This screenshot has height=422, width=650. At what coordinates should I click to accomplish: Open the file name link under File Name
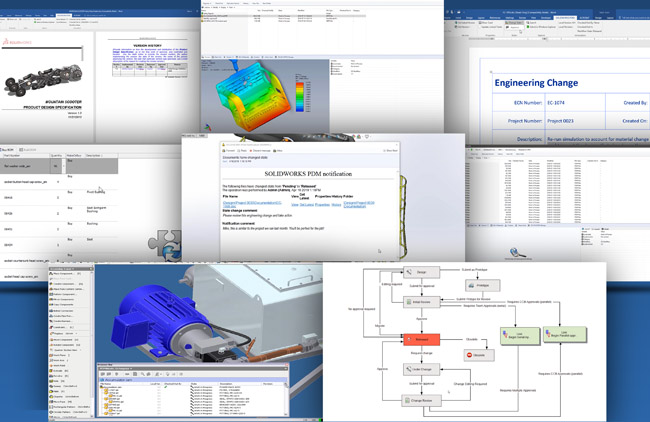click(252, 204)
